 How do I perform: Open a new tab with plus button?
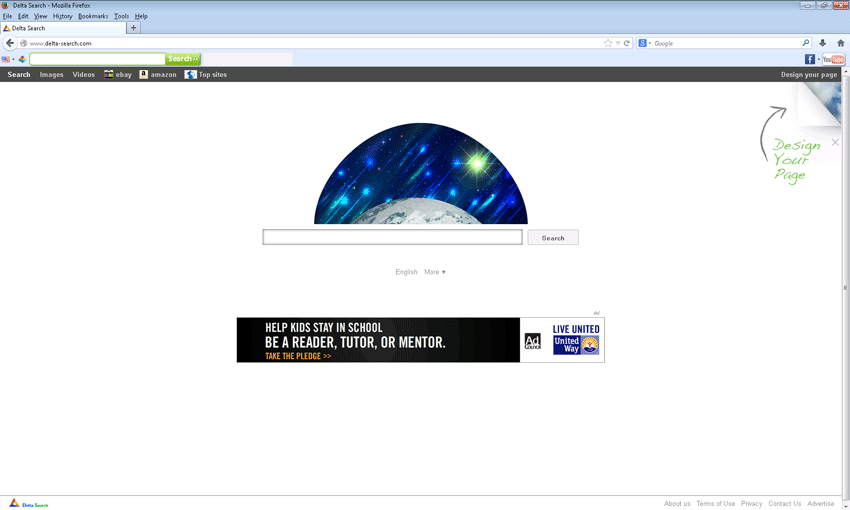134,28
